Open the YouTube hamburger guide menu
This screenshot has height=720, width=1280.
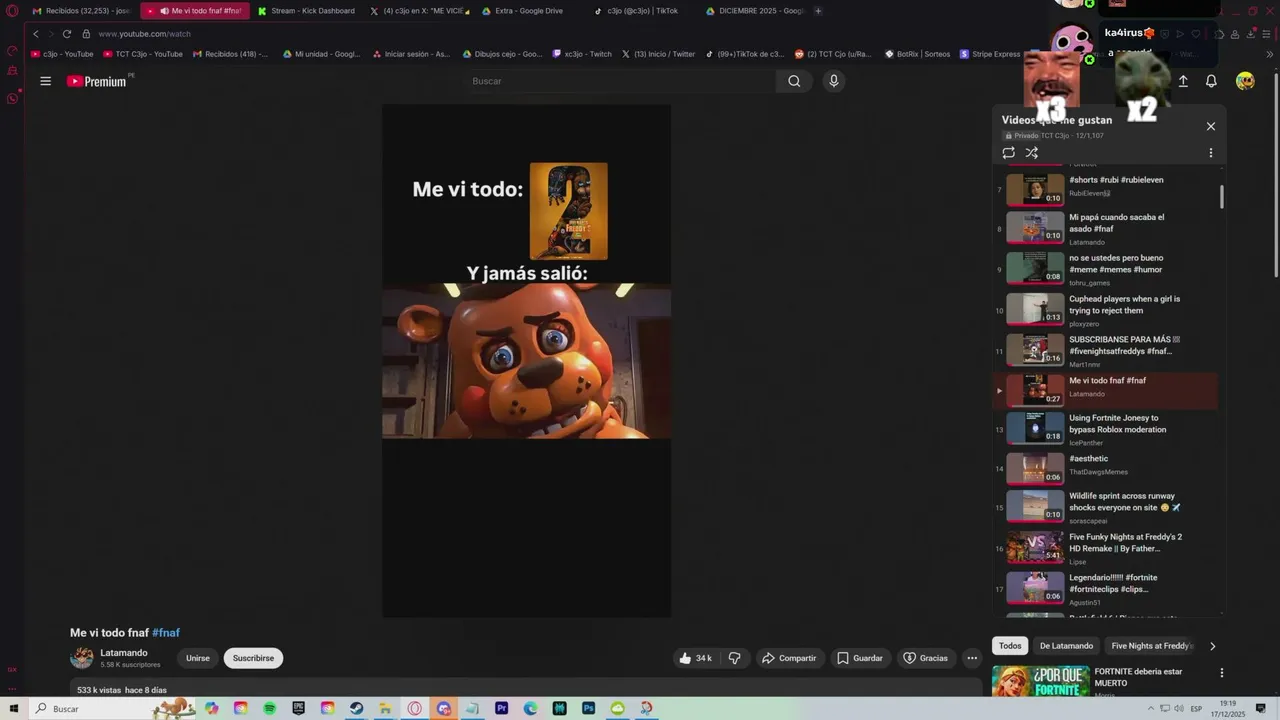click(x=45, y=81)
